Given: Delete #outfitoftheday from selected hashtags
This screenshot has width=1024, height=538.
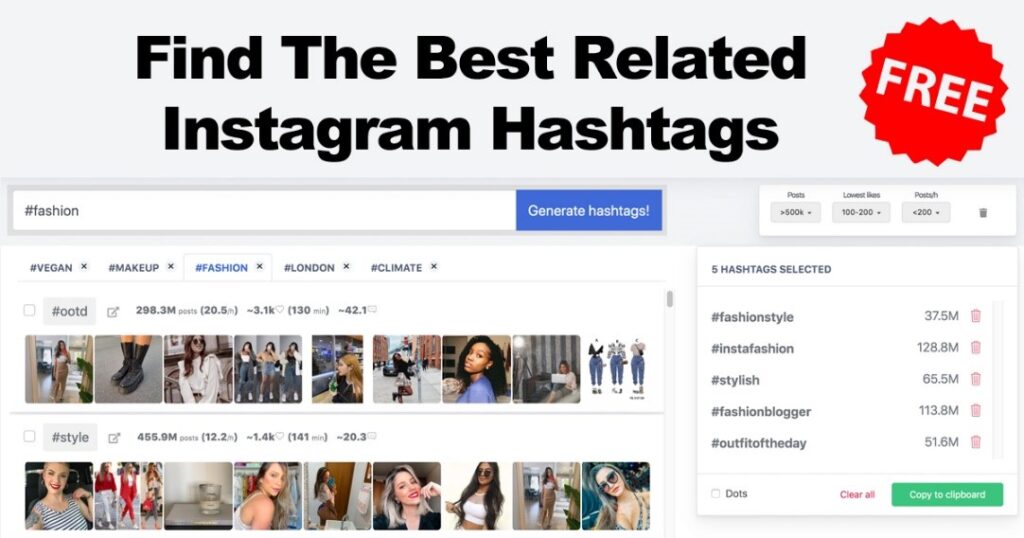Looking at the screenshot, I should pos(976,442).
